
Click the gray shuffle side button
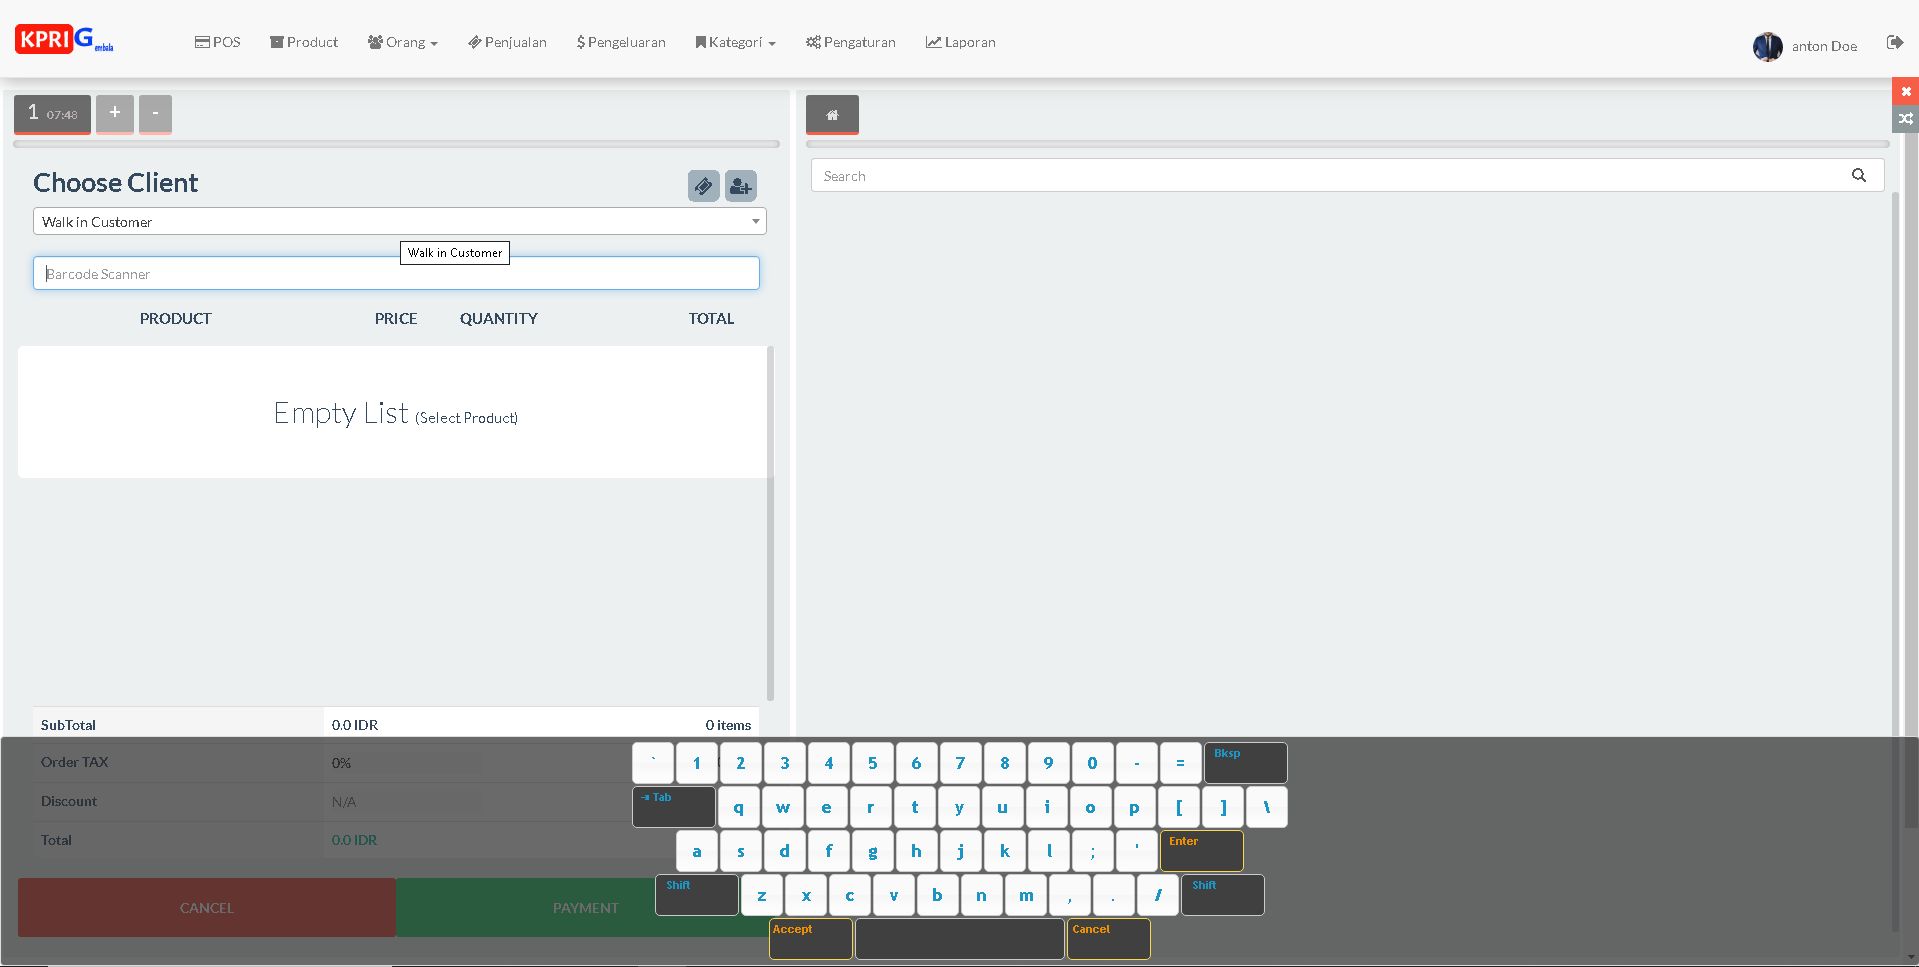tap(1905, 119)
